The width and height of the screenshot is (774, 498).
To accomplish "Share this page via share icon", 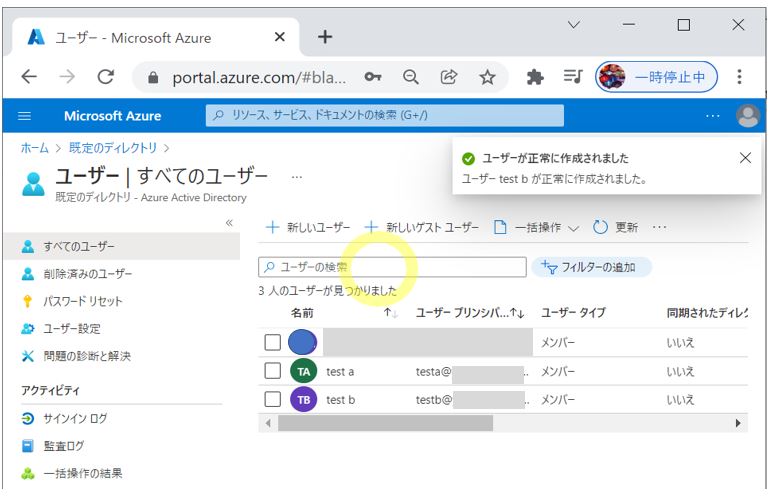I will pyautogui.click(x=448, y=77).
